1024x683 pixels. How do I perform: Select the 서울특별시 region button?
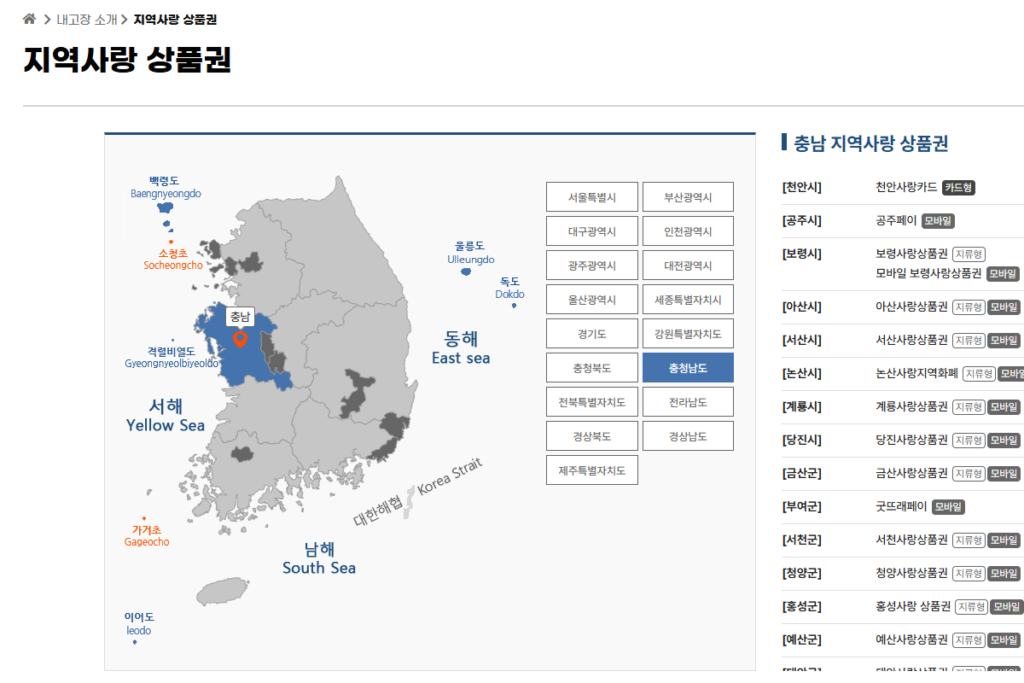point(592,196)
